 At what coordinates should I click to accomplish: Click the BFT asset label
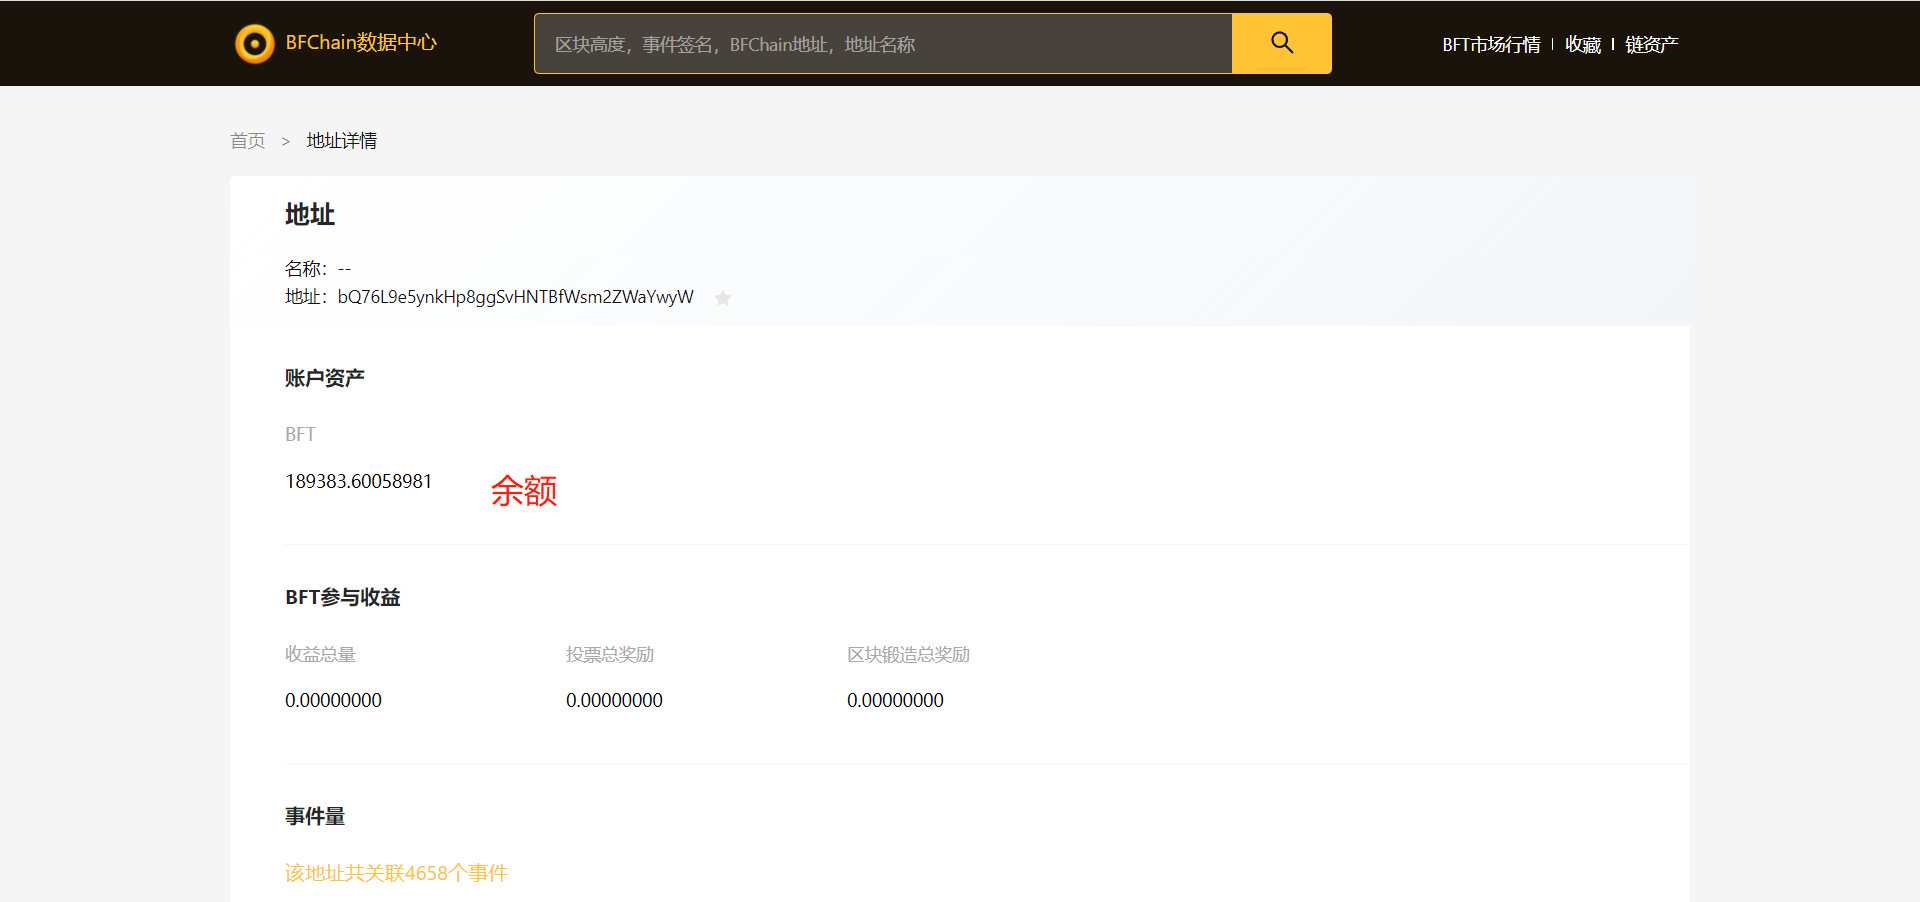pos(300,434)
